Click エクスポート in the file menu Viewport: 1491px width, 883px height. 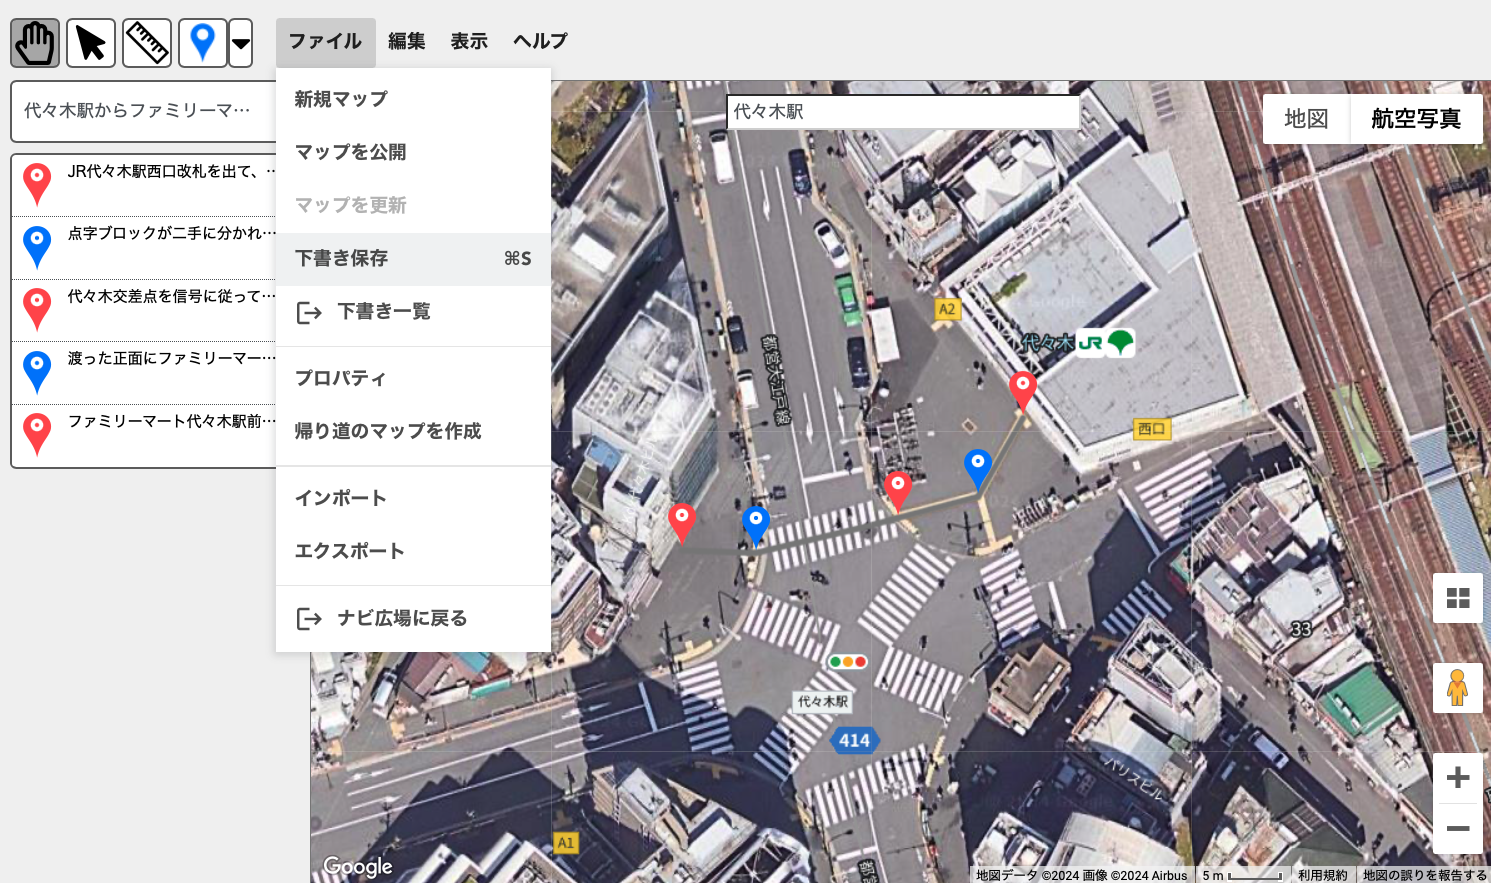tap(350, 551)
